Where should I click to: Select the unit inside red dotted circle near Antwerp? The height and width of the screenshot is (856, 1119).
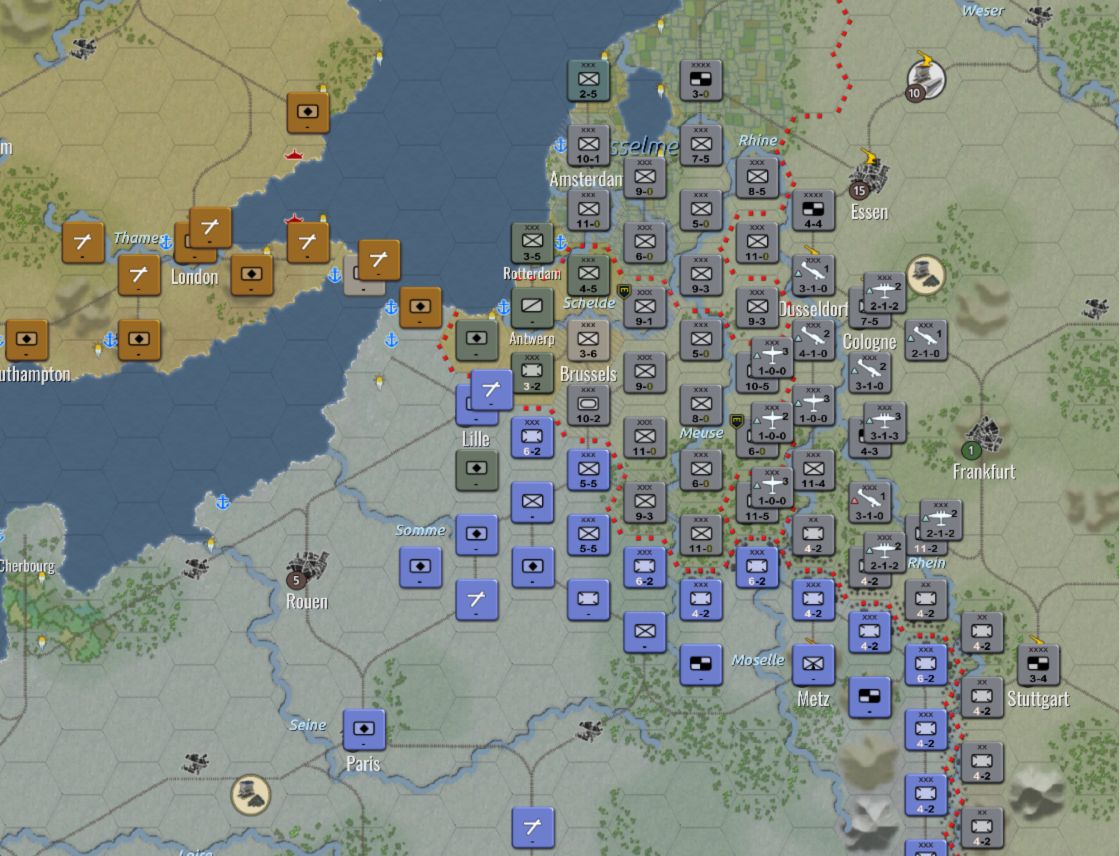point(476,340)
